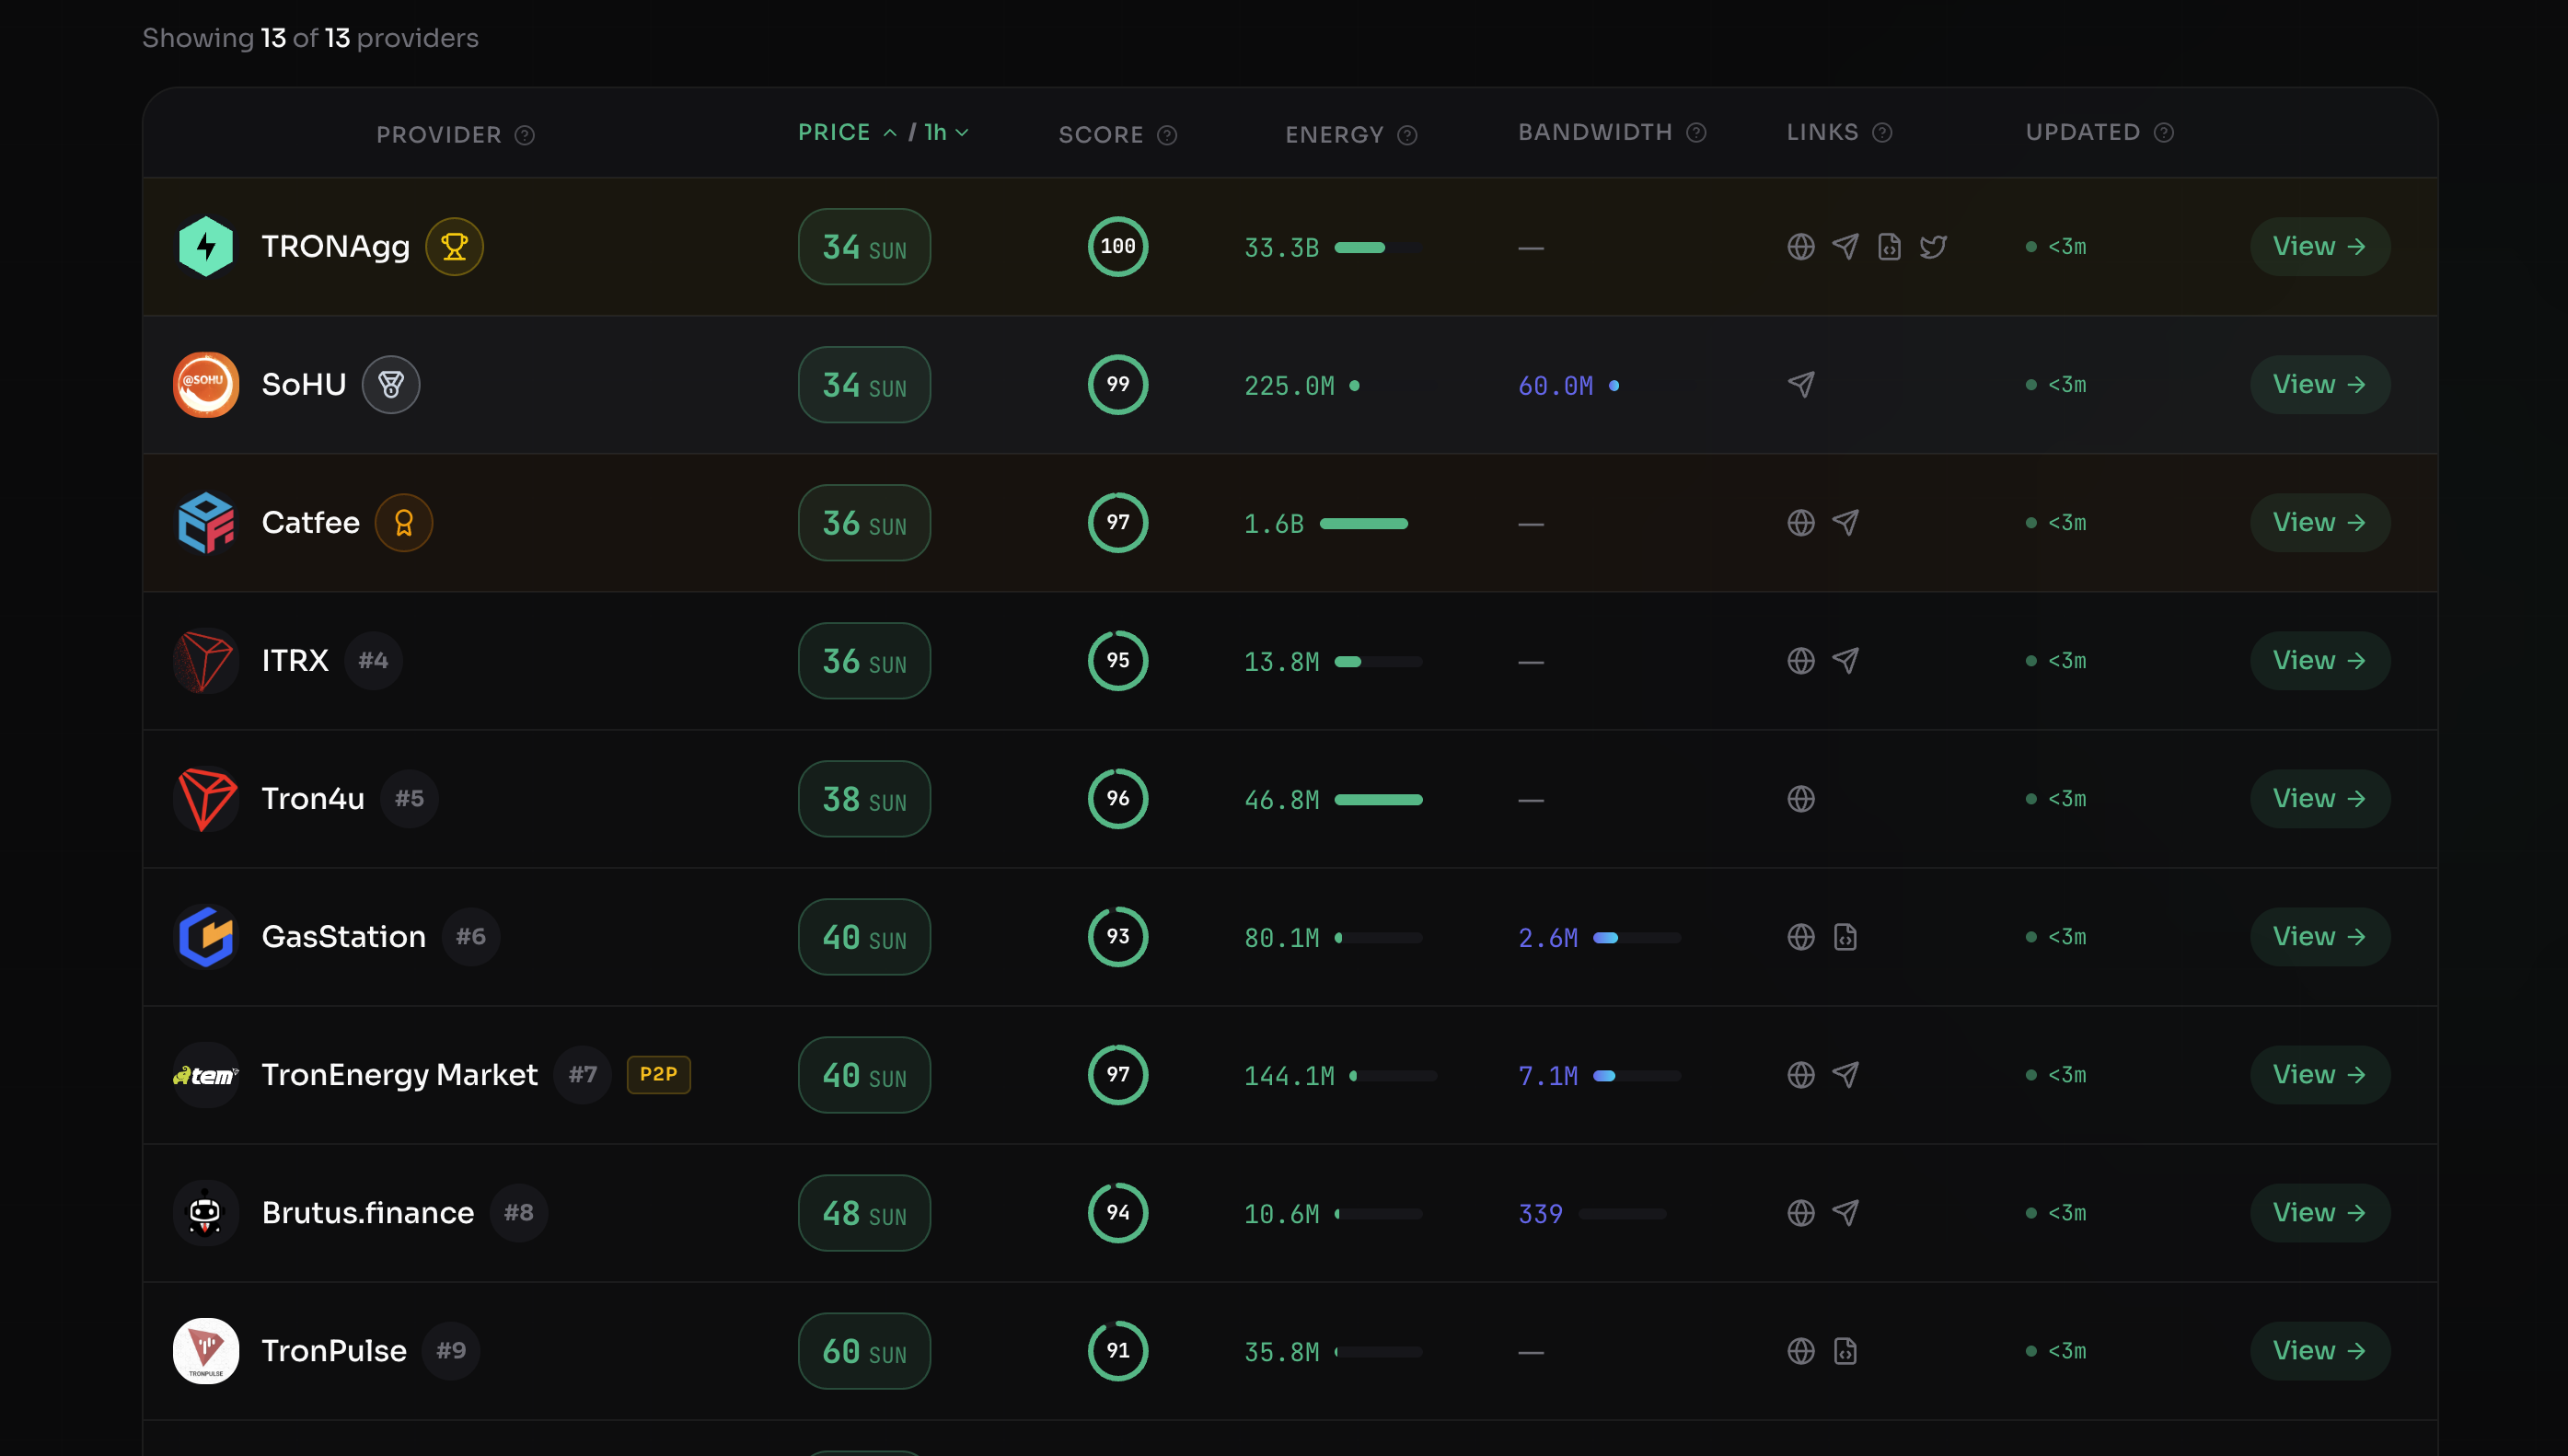Click Tron4u provider name
The height and width of the screenshot is (1456, 2568).
click(312, 798)
